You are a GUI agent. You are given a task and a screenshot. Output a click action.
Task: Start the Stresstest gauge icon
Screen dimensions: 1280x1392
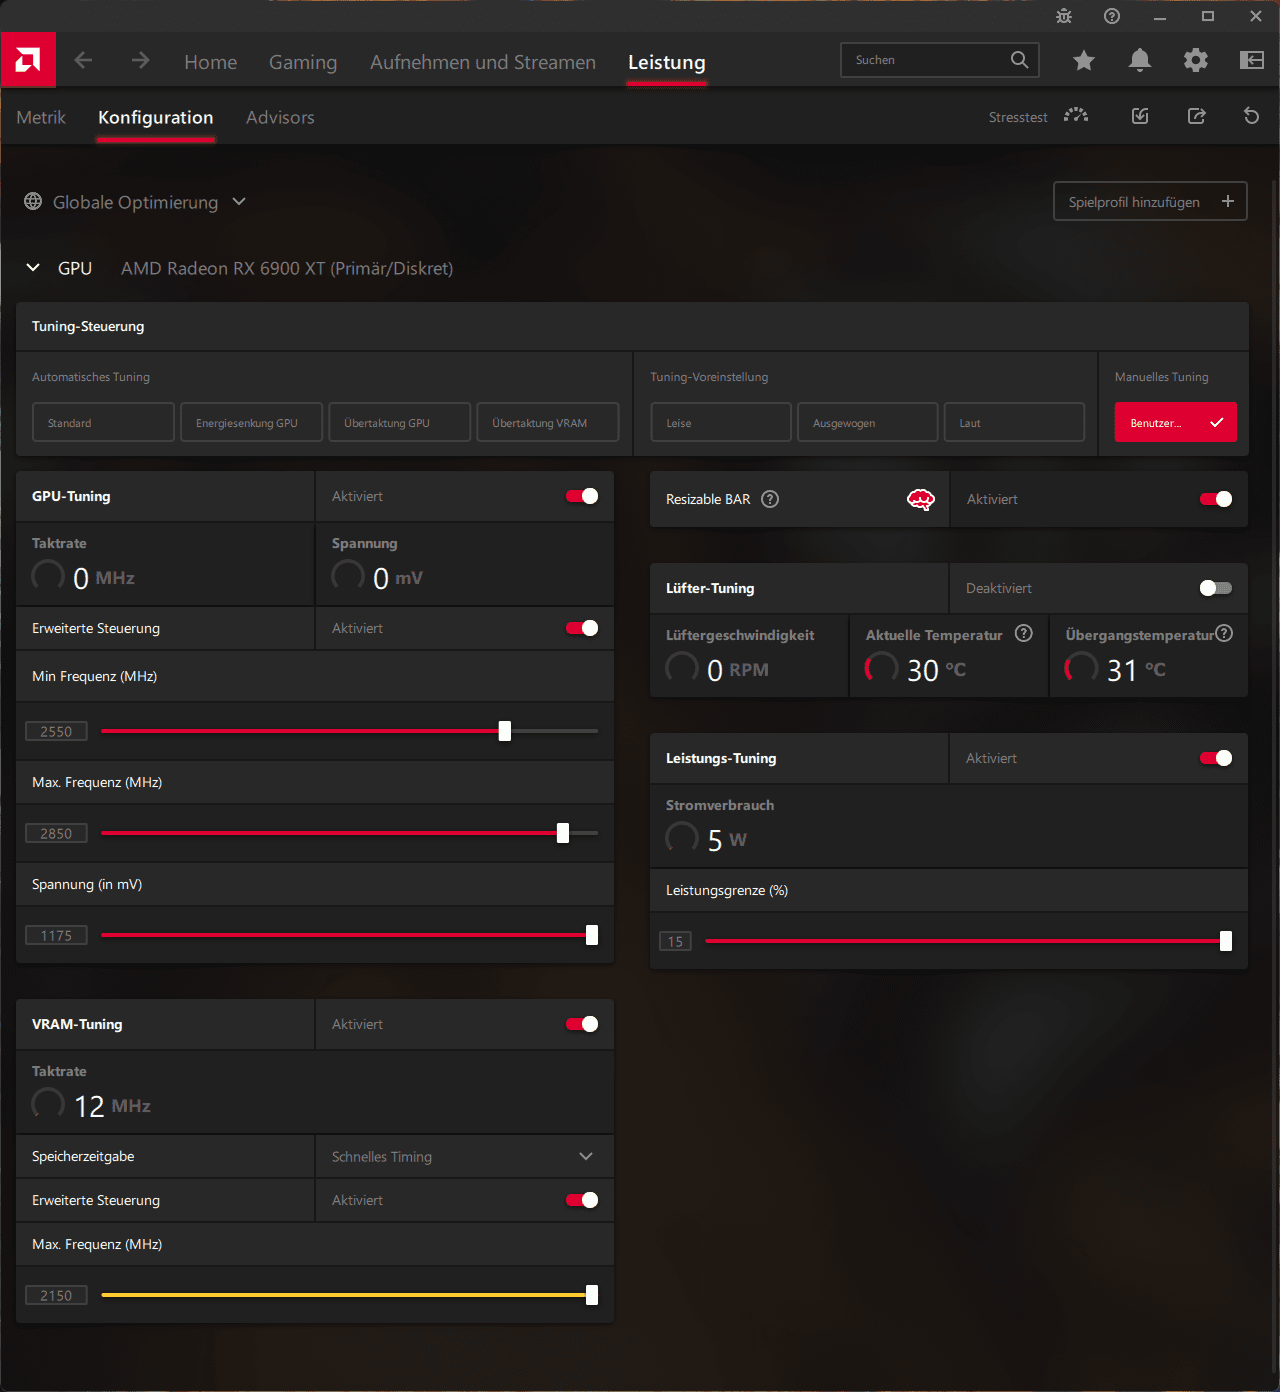click(x=1076, y=116)
